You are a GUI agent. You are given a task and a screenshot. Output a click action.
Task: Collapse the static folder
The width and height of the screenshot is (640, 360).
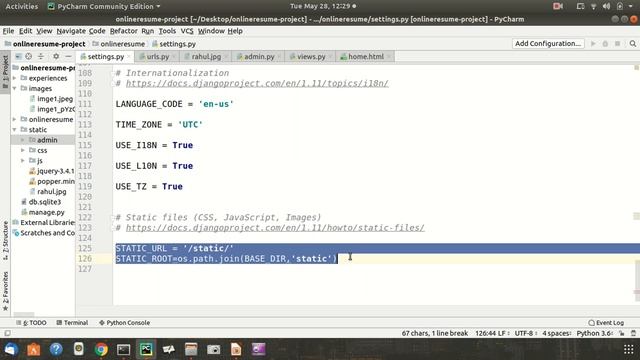[15, 129]
